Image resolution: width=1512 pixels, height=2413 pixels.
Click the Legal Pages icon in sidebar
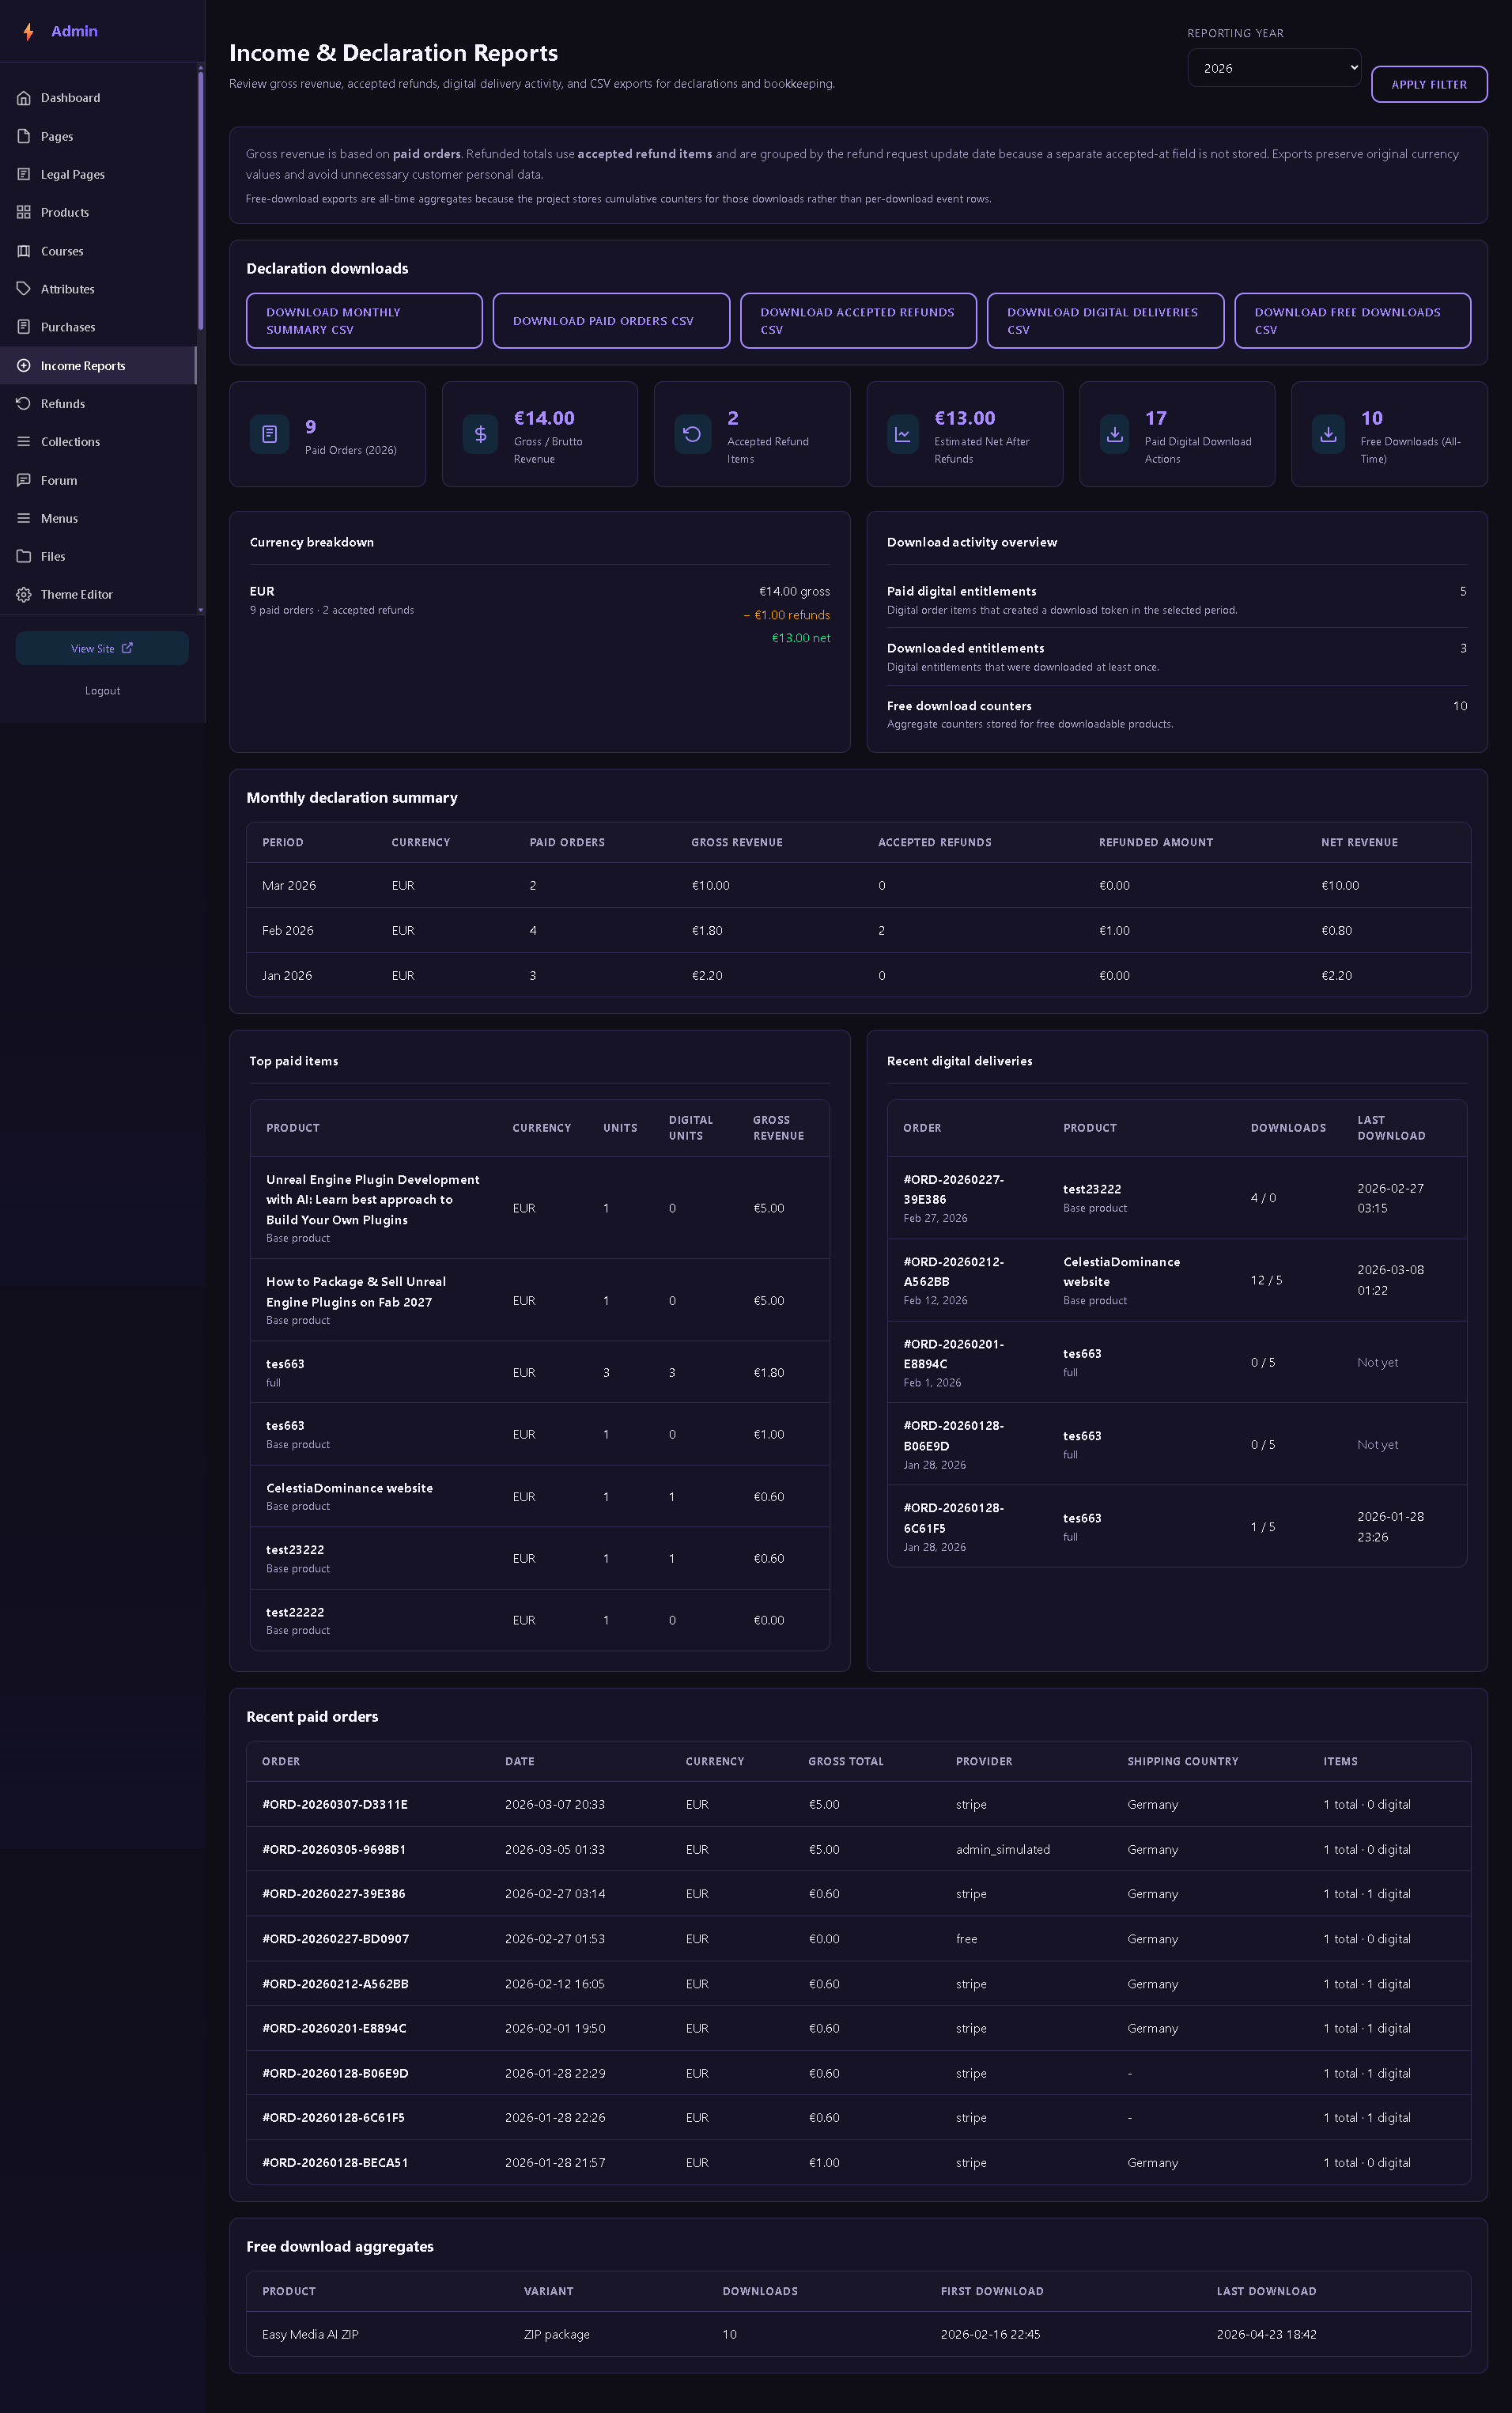tap(24, 174)
